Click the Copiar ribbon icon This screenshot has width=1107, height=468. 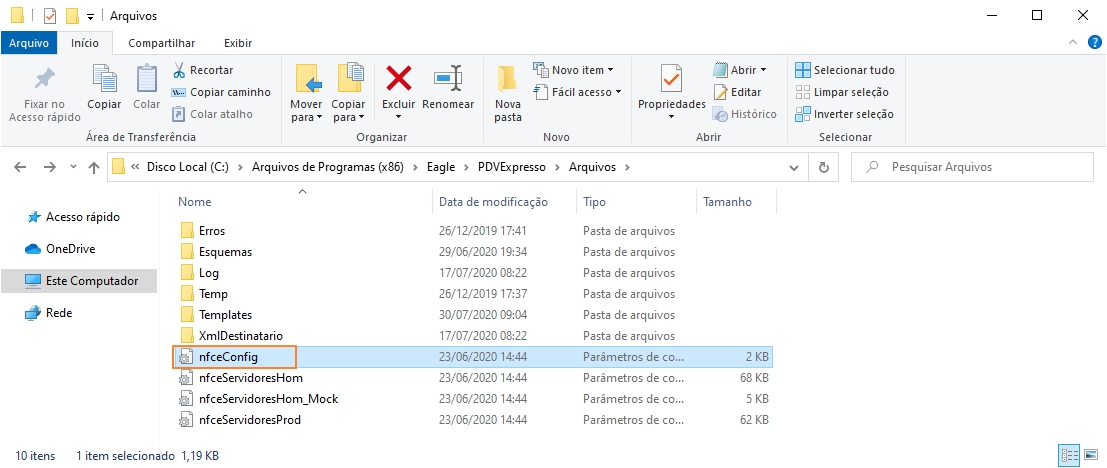pos(104,79)
